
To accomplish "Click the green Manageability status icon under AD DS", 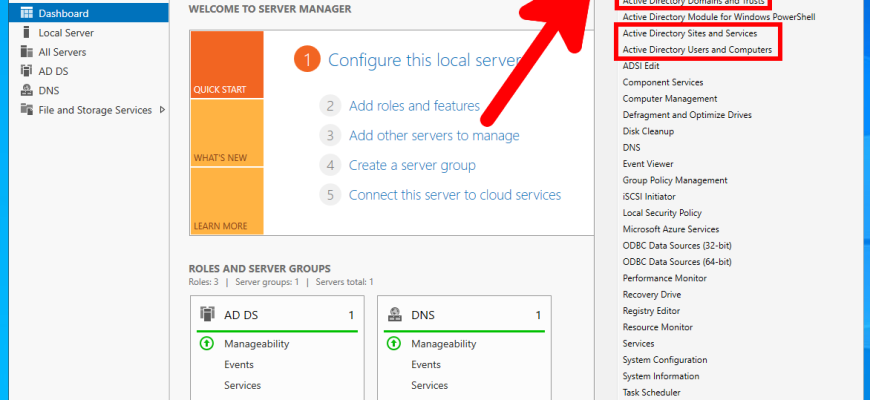I will (x=206, y=344).
